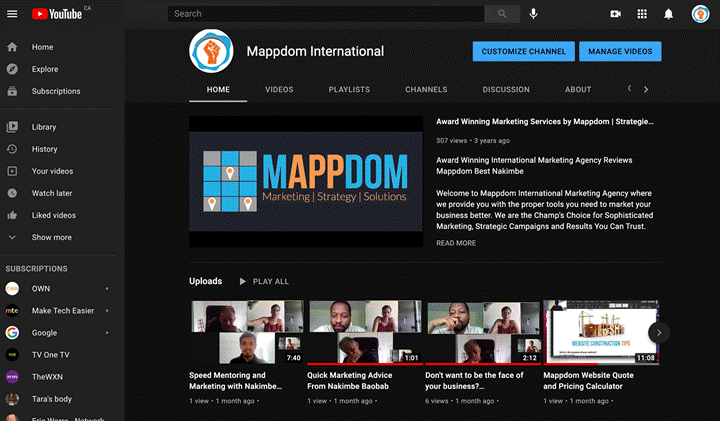The image size is (720, 421).
Task: Click the Mappdom International channel avatar
Action: 211,51
